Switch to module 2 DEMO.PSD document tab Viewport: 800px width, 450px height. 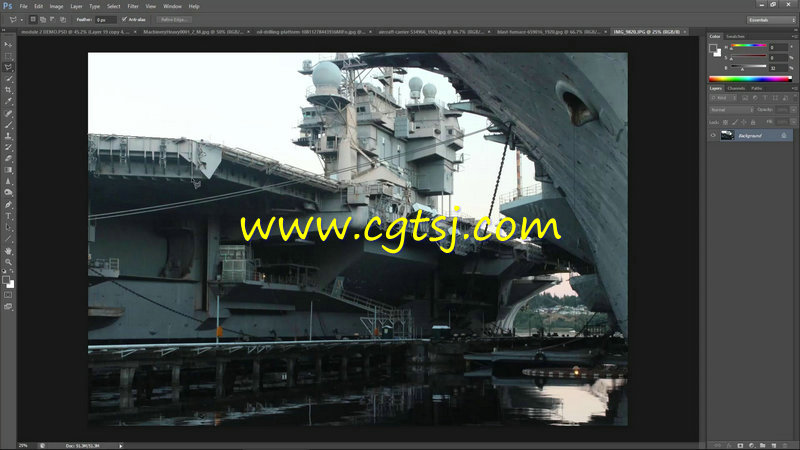[75, 32]
